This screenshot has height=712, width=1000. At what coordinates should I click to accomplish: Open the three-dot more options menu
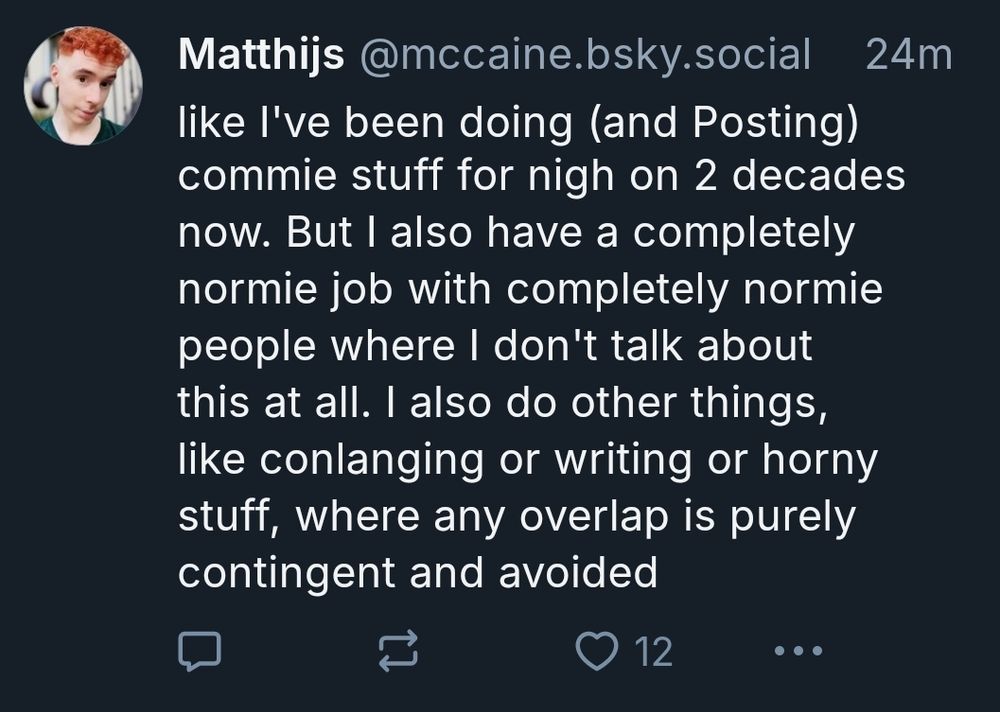(800, 652)
